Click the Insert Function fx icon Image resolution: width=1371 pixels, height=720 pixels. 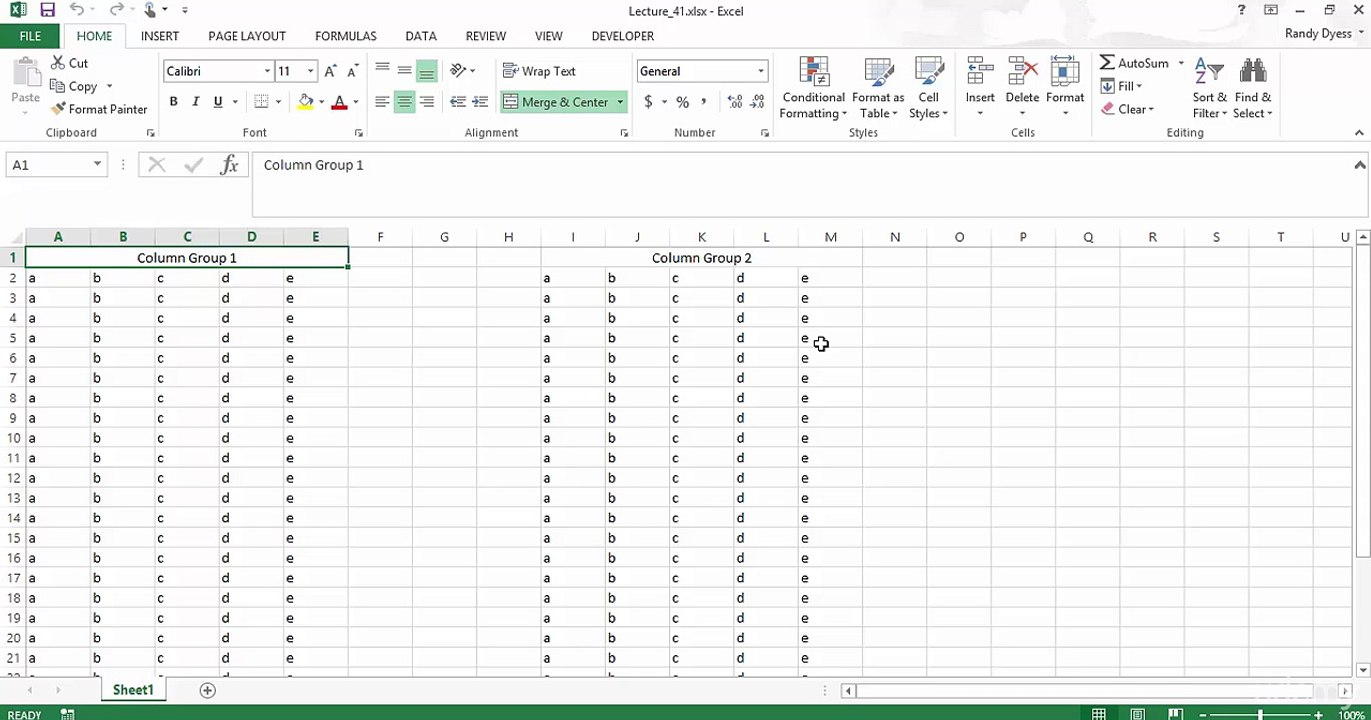point(230,165)
